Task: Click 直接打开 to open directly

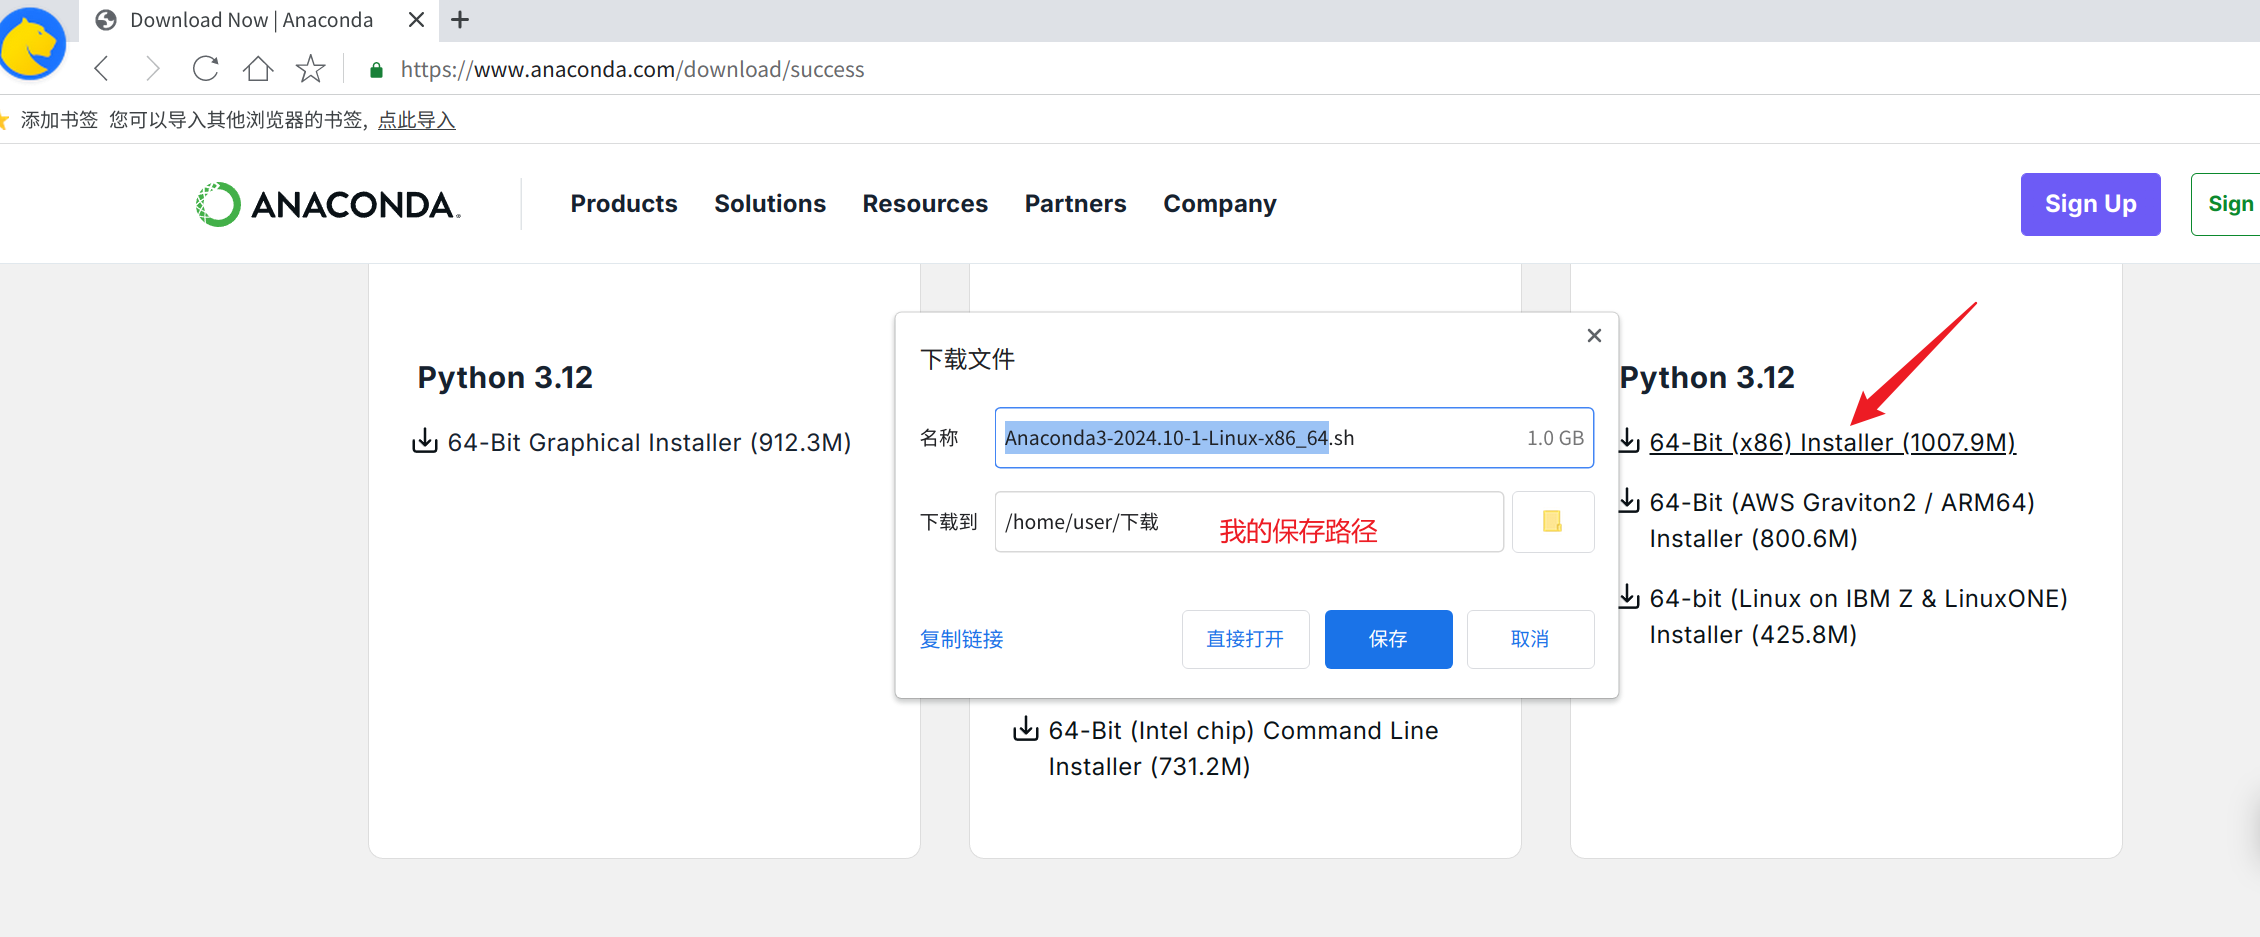Action: pos(1245,639)
